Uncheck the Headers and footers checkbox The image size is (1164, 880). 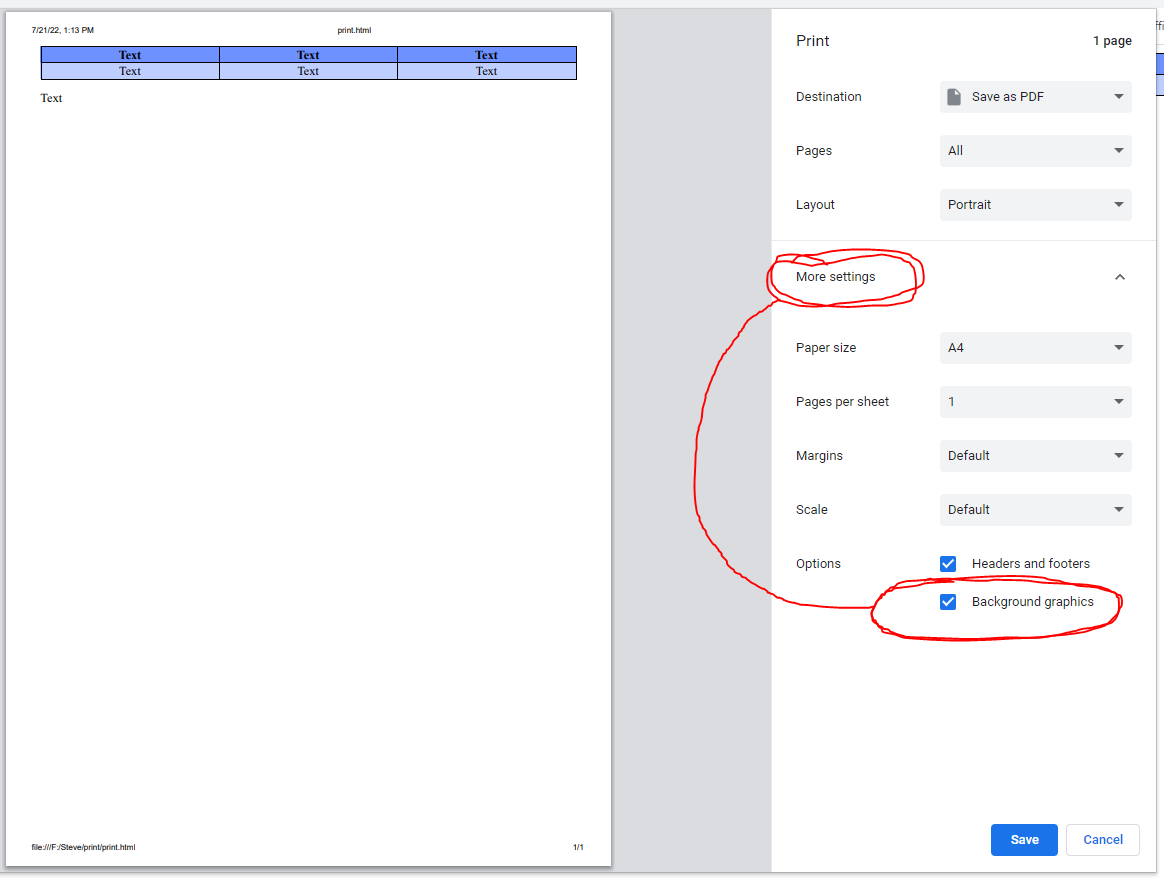point(948,564)
